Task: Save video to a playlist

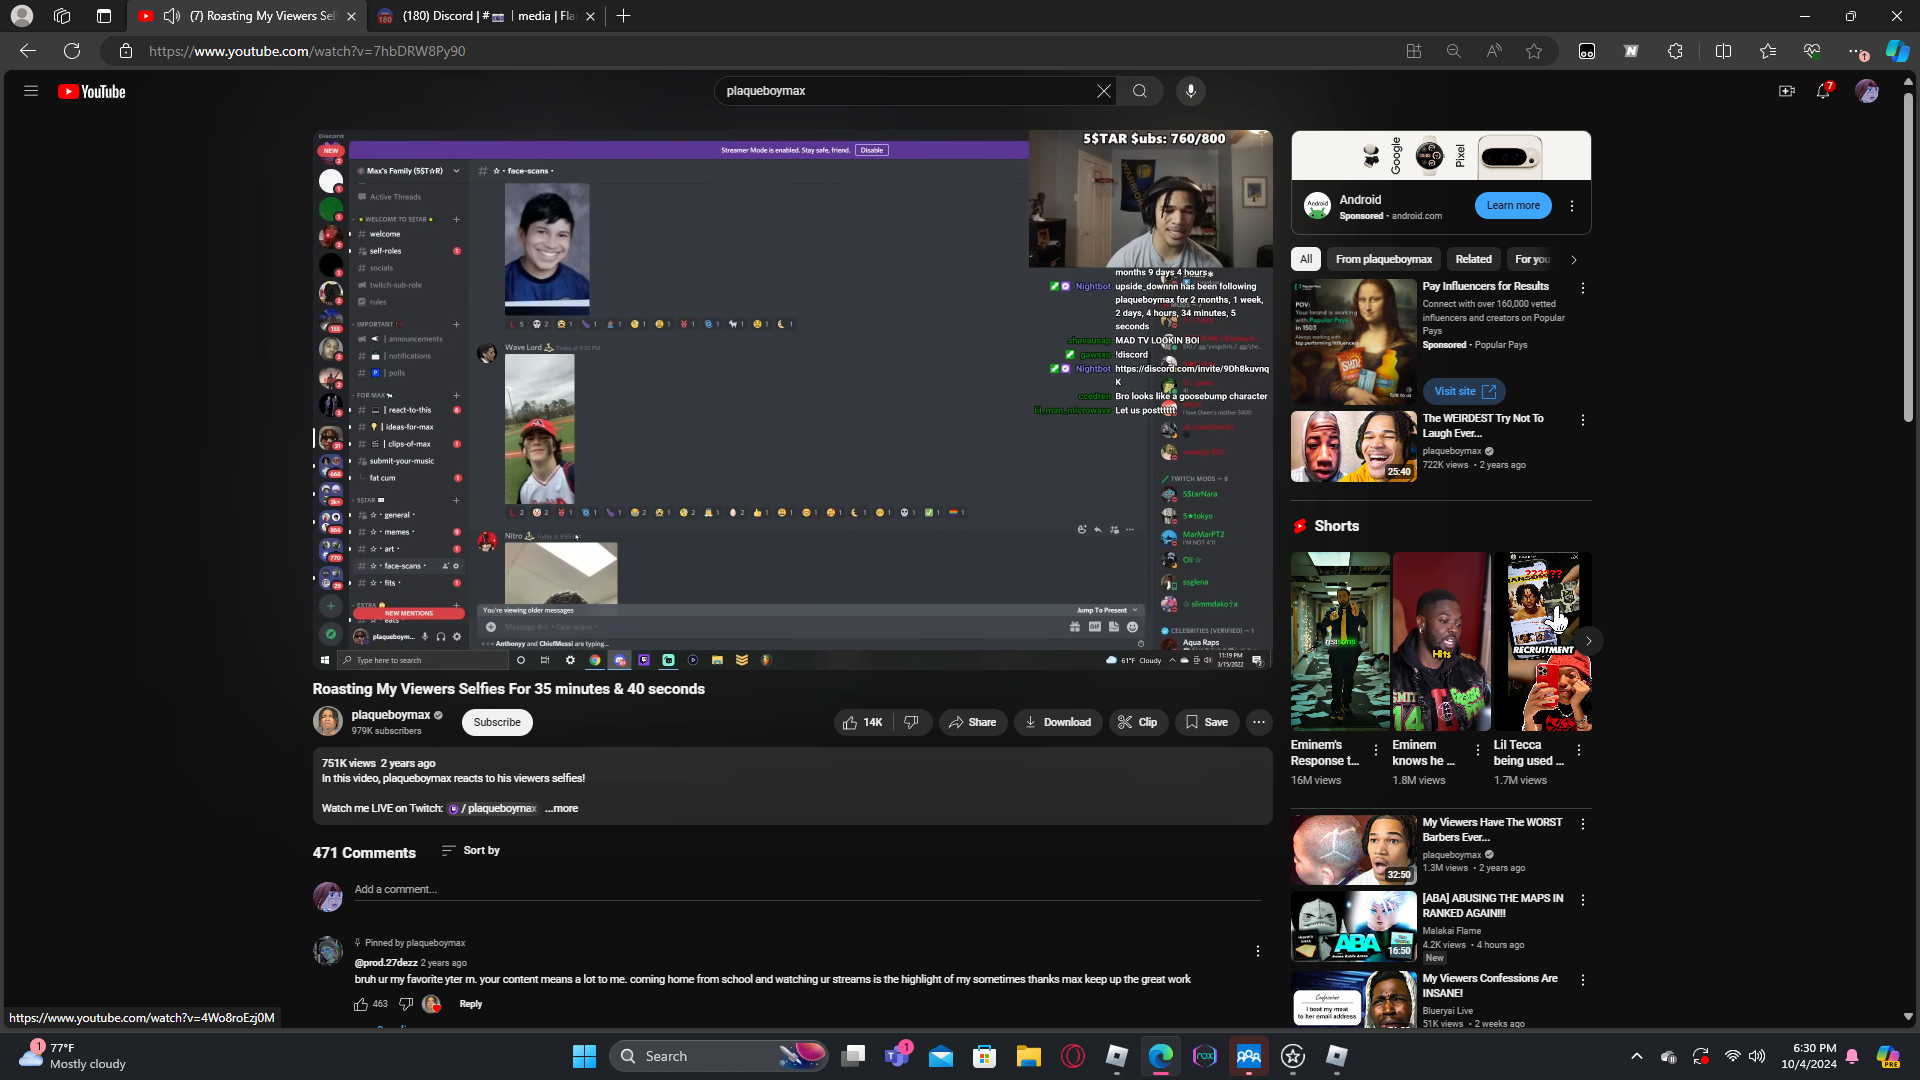Action: (1207, 722)
